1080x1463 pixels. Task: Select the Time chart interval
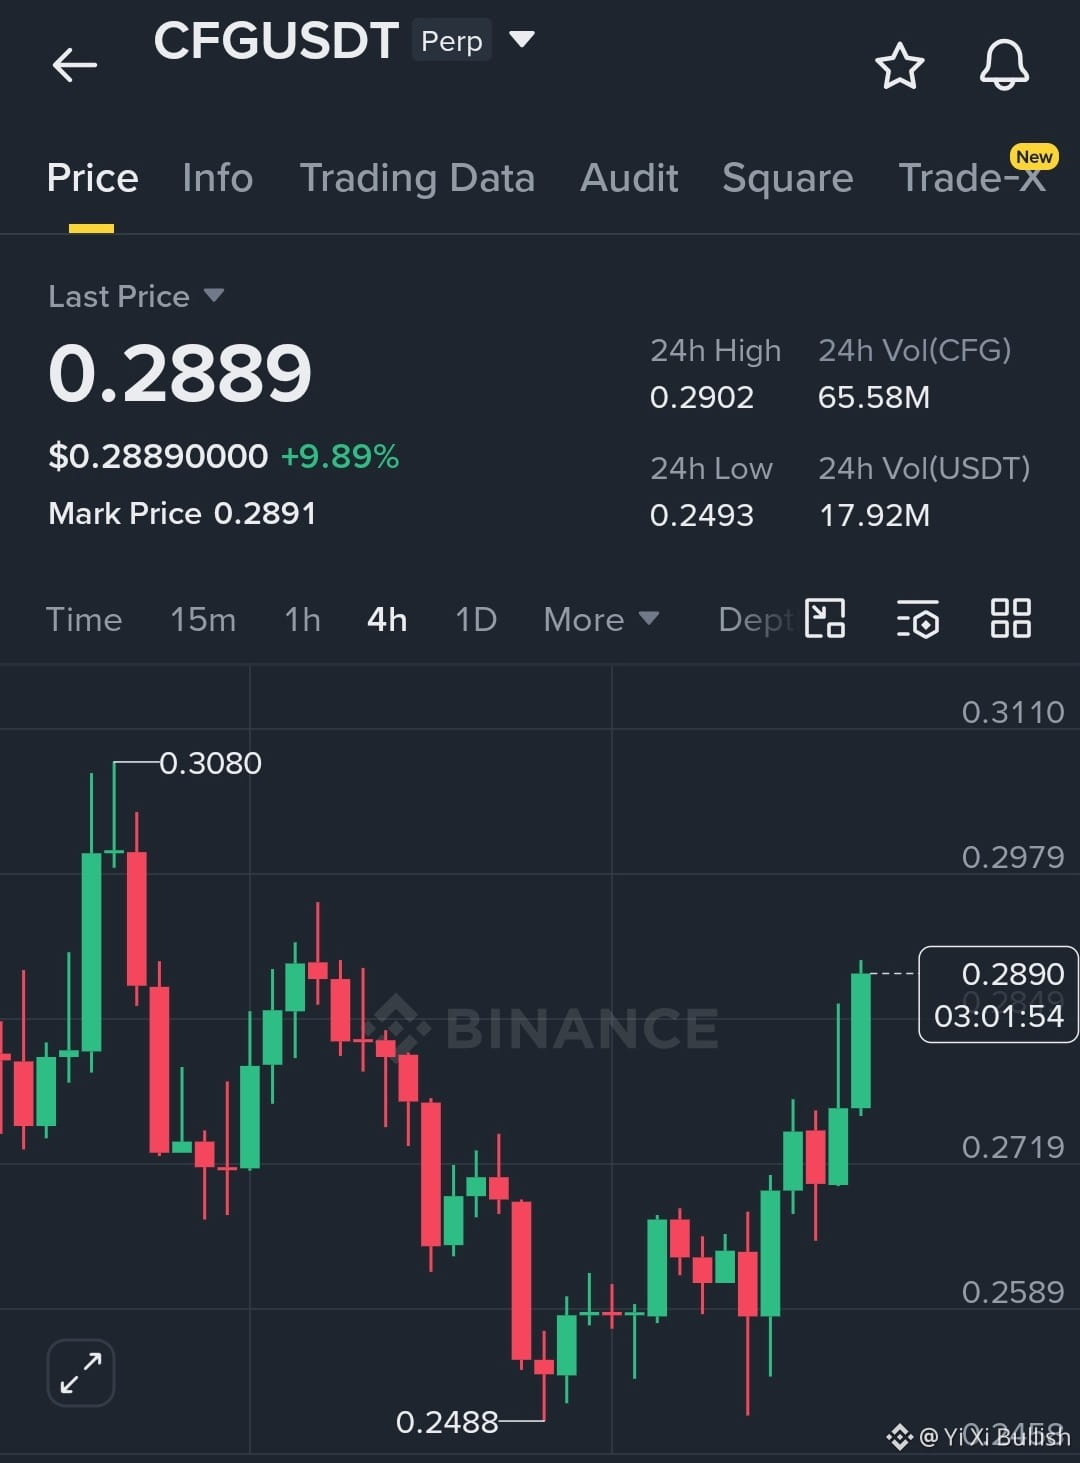[x=84, y=619]
